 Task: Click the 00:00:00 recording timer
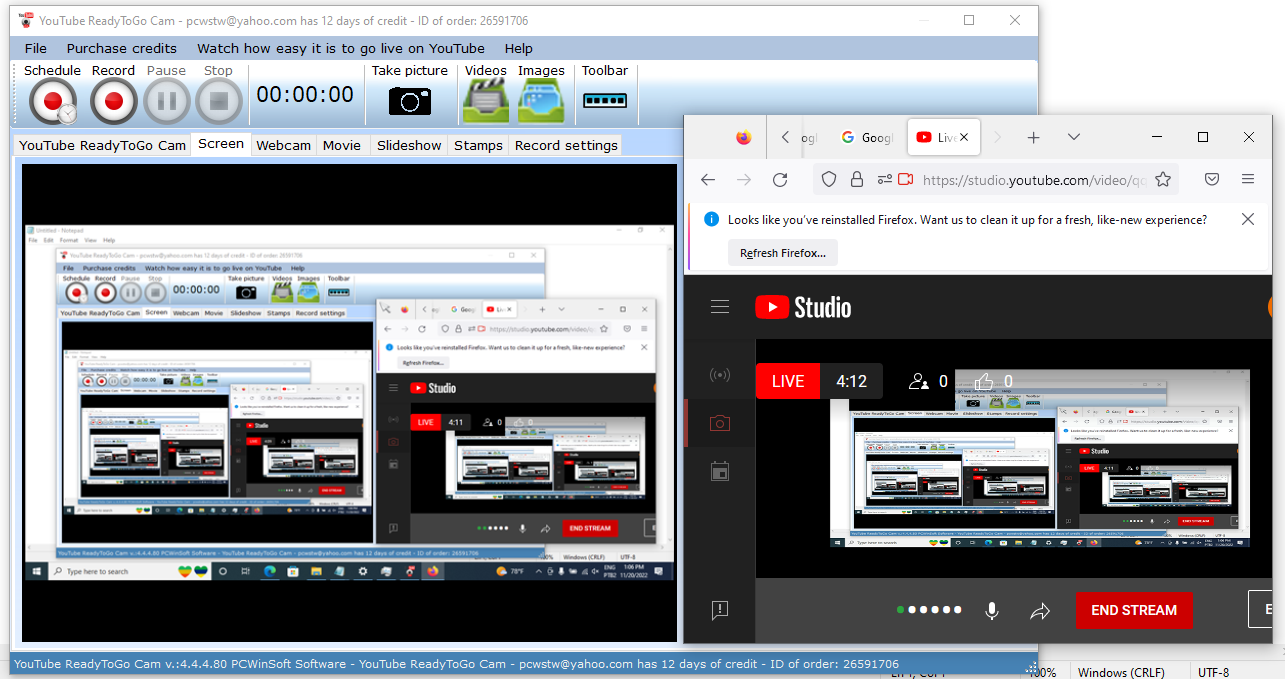305,95
